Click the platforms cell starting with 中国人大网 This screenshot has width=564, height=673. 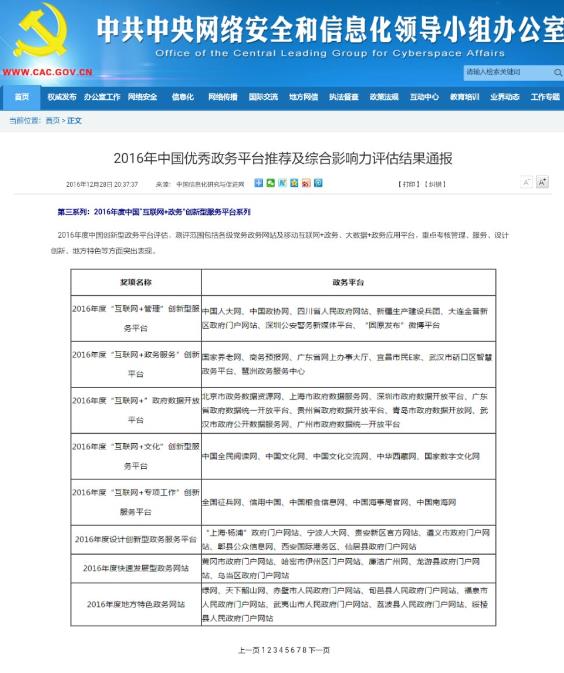pyautogui.click(x=348, y=318)
